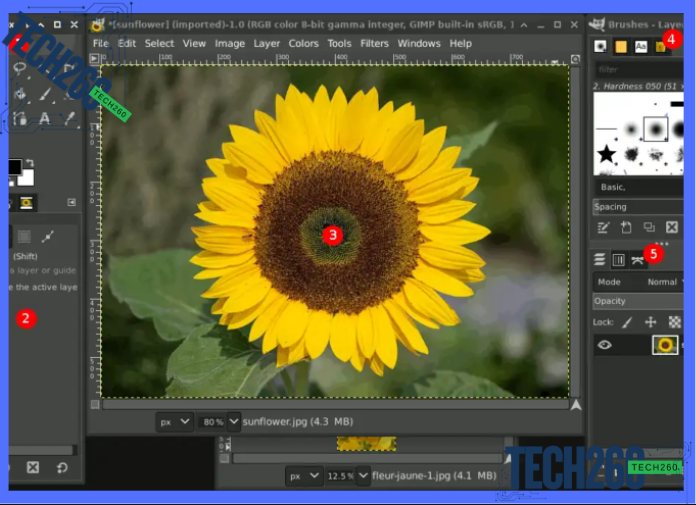Open the Layer menu
Viewport: 696px width, 505px height.
click(266, 43)
